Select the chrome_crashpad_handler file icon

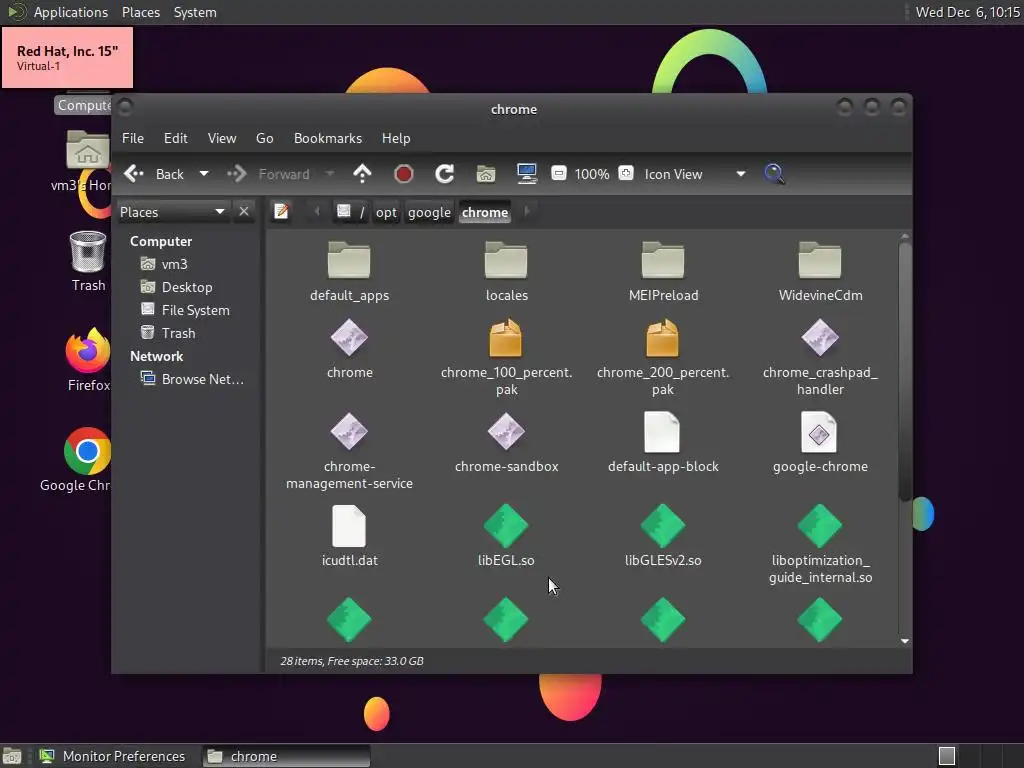click(820, 338)
